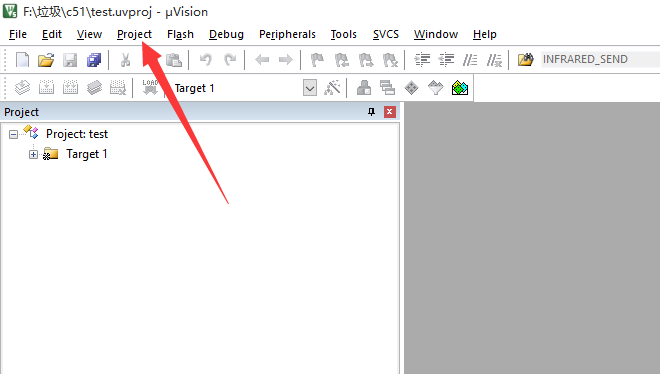The width and height of the screenshot is (660, 374).
Task: Expand the Target 1 tree node
Action: (x=33, y=154)
